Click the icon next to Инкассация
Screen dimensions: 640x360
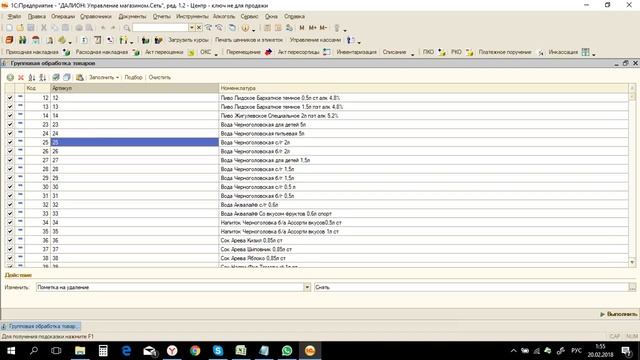coord(586,52)
